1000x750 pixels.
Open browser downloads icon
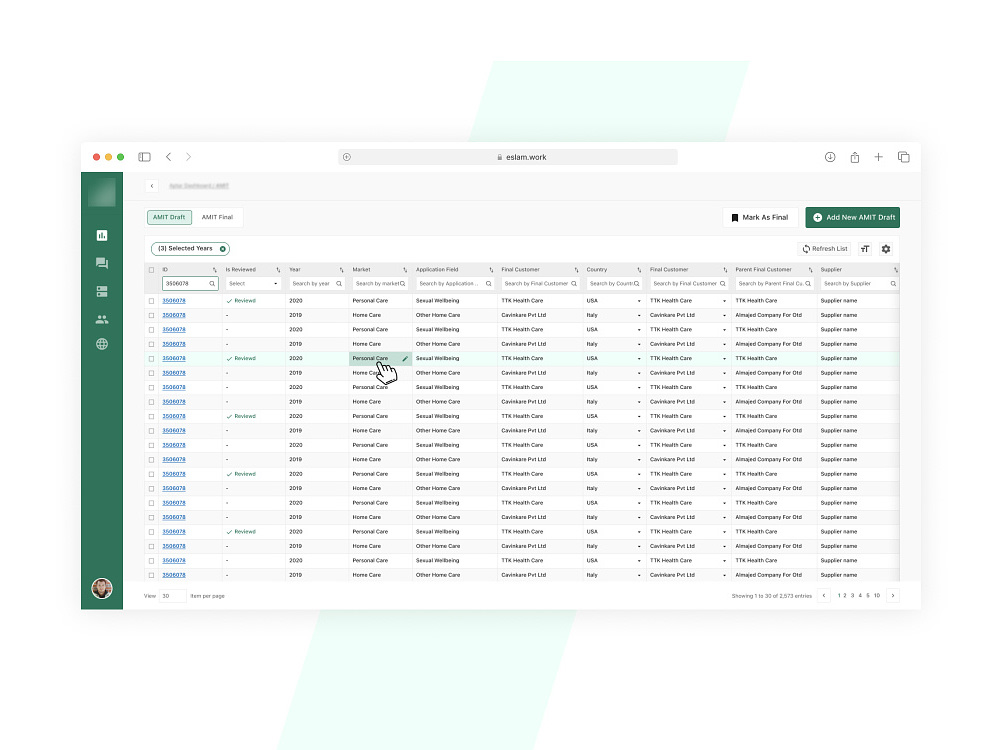pyautogui.click(x=830, y=157)
